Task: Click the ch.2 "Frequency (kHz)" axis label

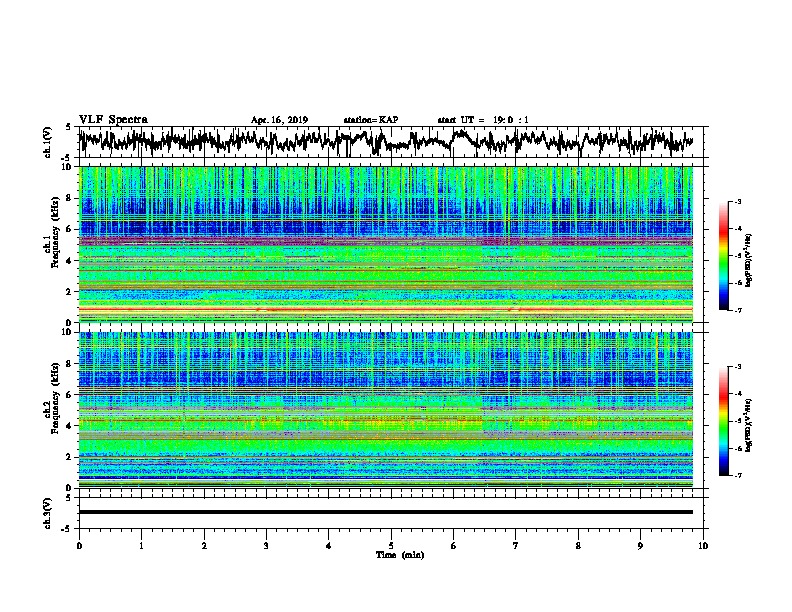Action: 55,397
